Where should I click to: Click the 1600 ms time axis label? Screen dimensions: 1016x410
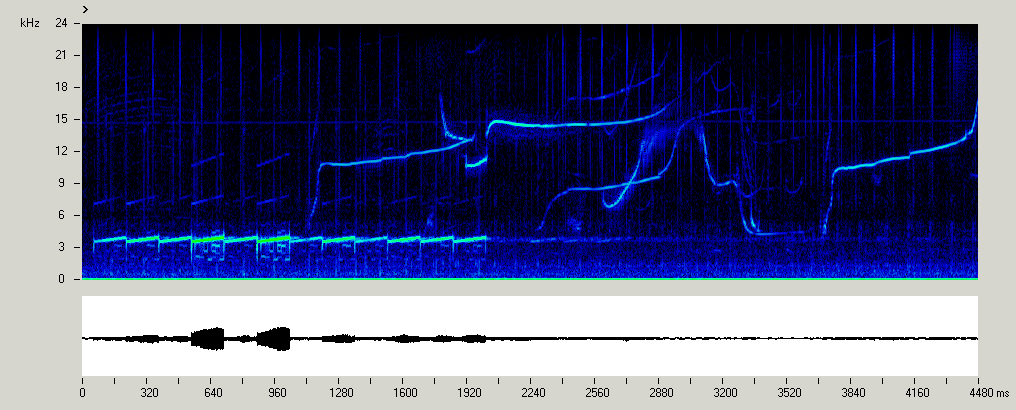tap(405, 393)
